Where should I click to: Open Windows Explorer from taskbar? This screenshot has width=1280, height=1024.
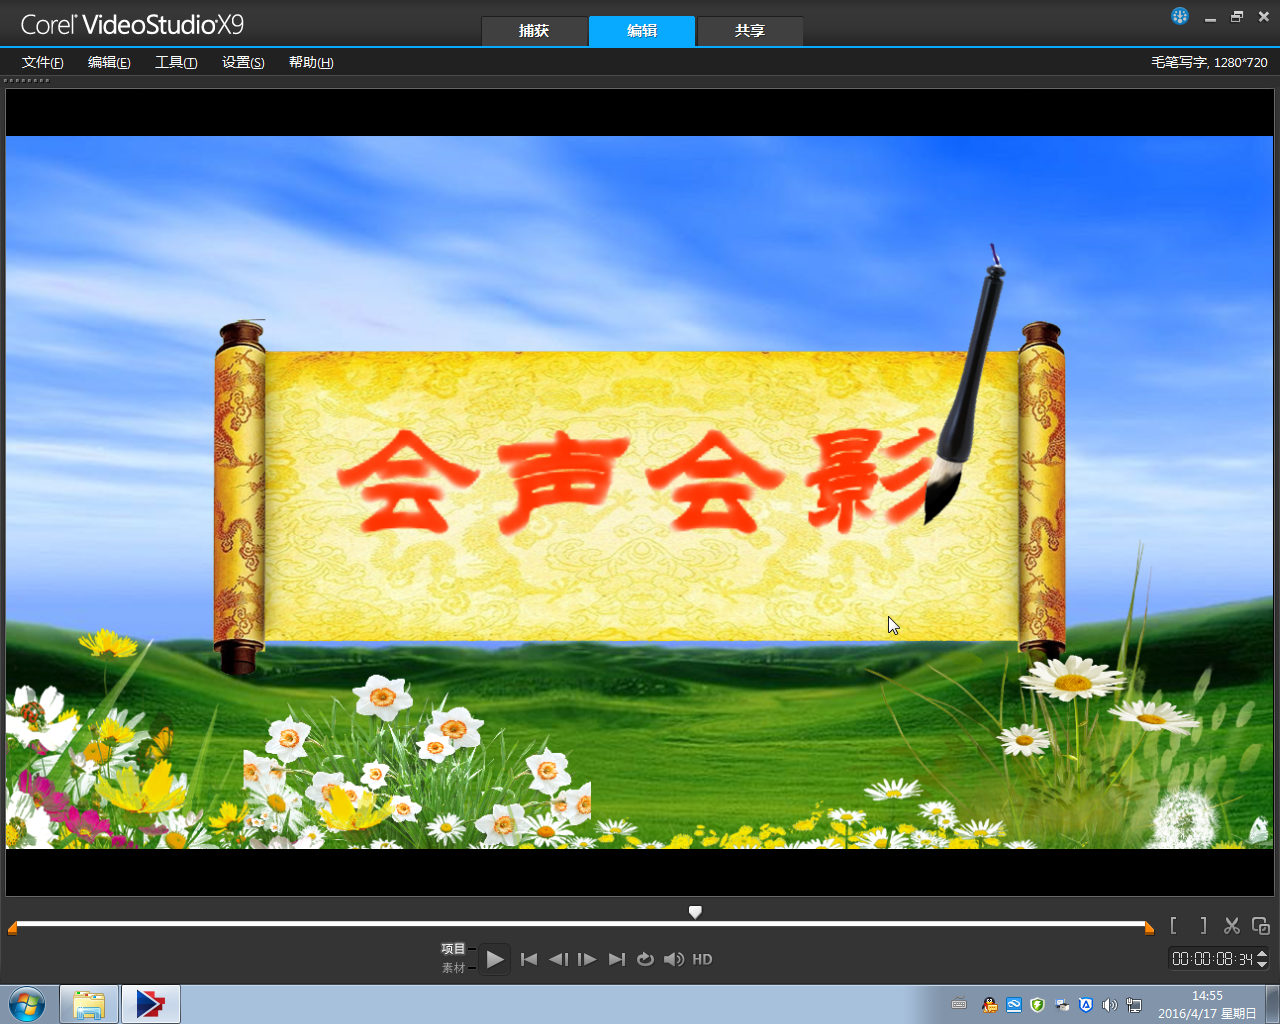(x=89, y=1004)
